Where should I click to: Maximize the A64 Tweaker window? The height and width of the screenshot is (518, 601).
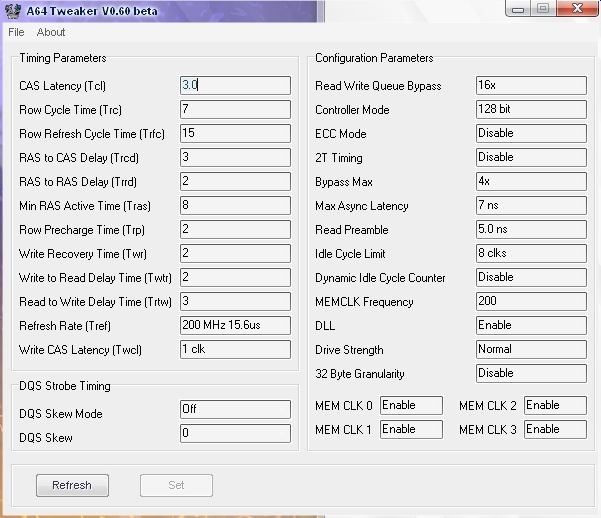click(x=543, y=8)
